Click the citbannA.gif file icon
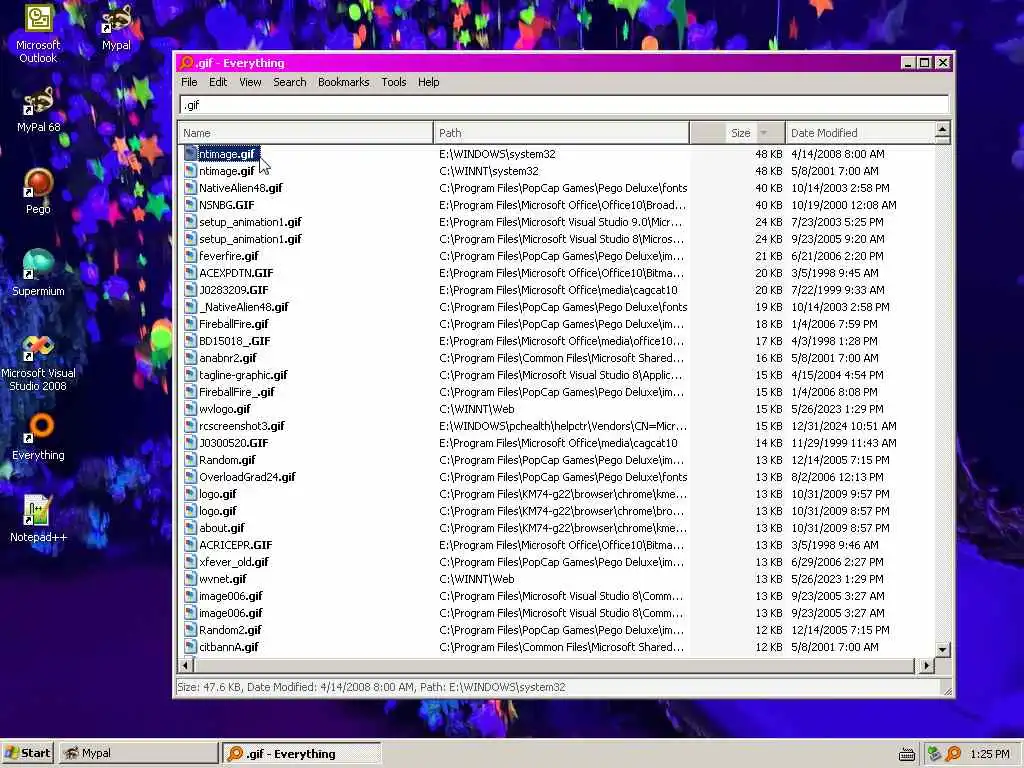 (x=190, y=647)
